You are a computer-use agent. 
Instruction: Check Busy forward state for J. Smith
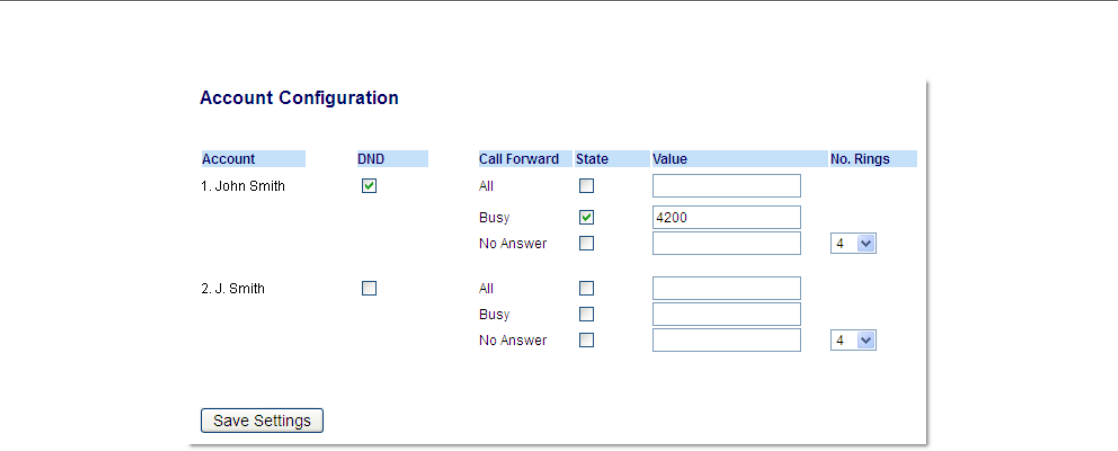click(587, 314)
